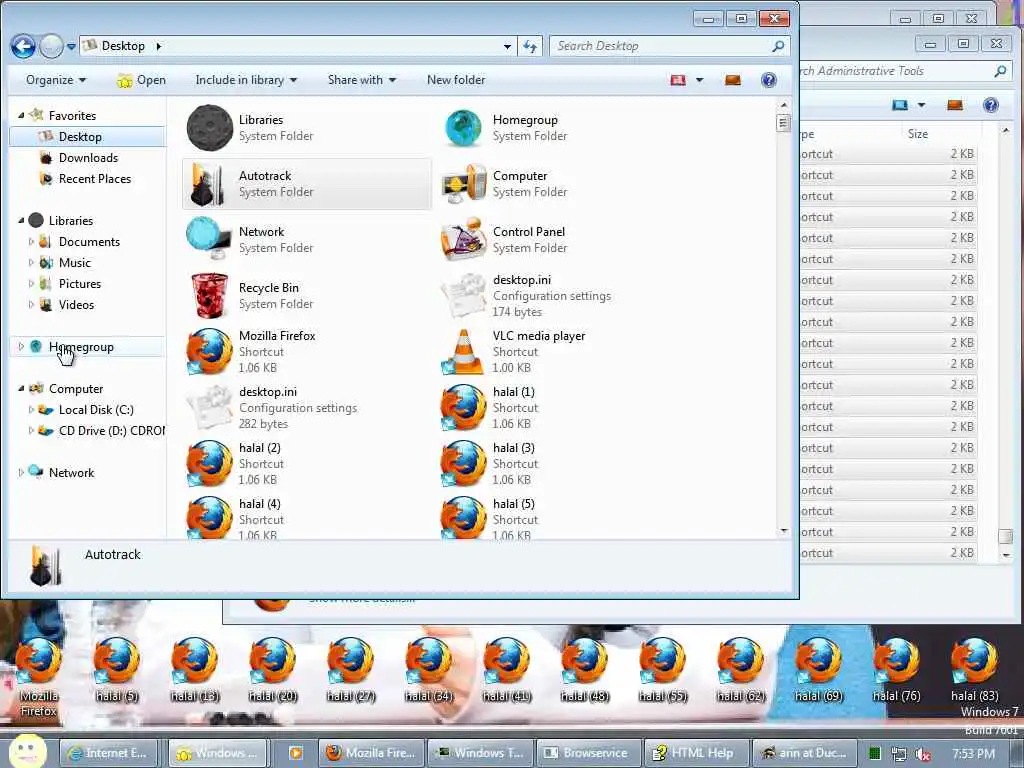1024x768 pixels.
Task: Click the help question mark icon in Desktop window
Action: pyautogui.click(x=769, y=80)
